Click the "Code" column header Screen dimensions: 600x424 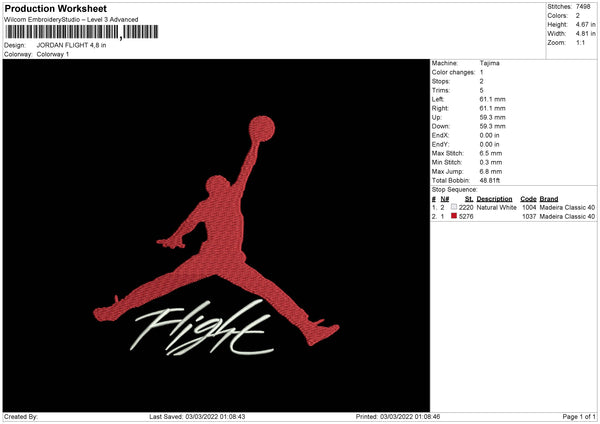pos(528,199)
